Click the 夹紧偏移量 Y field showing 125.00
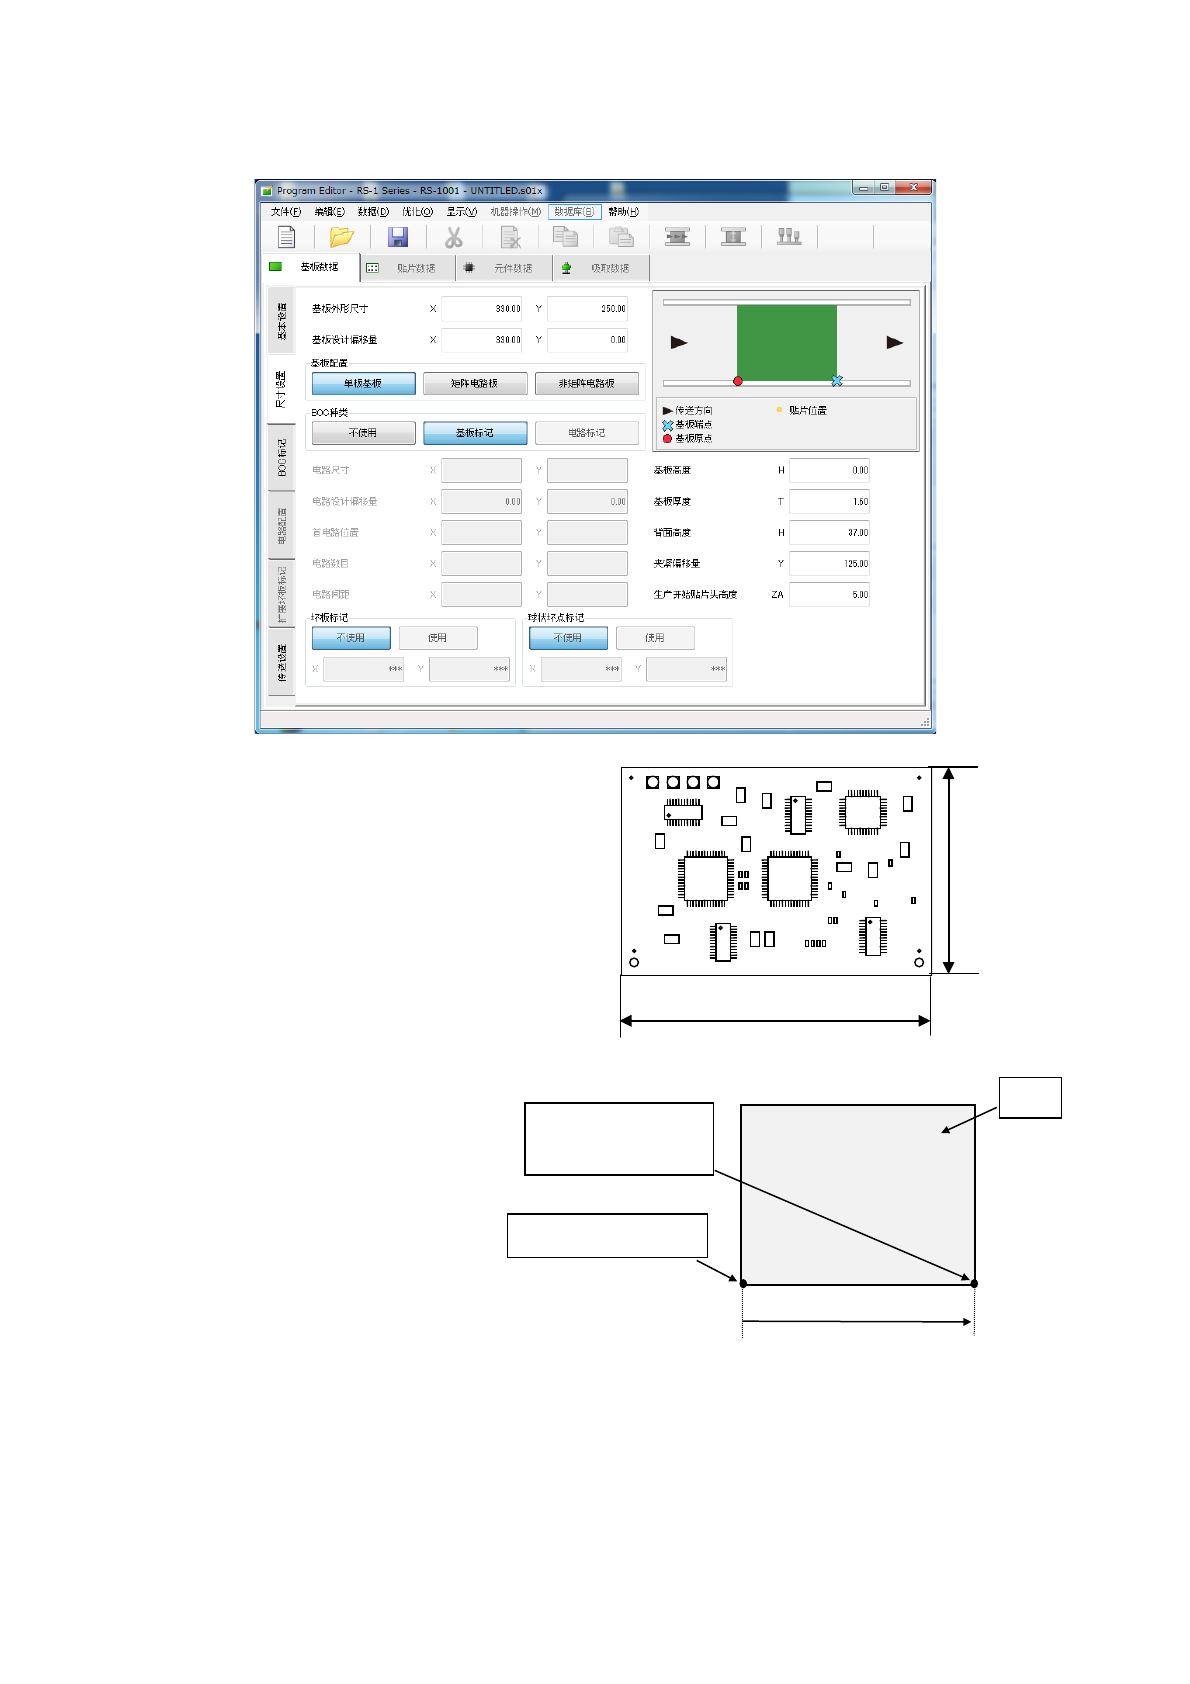 829,564
